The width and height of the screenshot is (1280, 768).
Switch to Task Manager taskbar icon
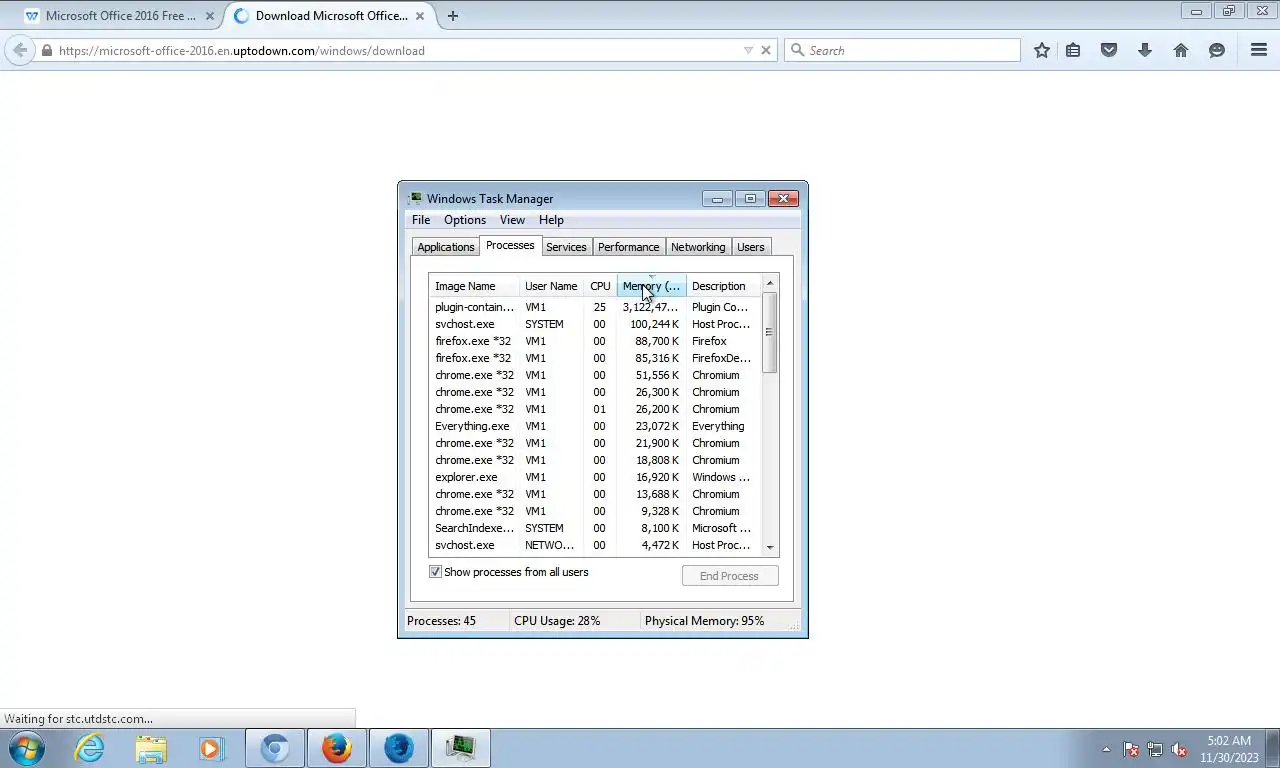461,748
